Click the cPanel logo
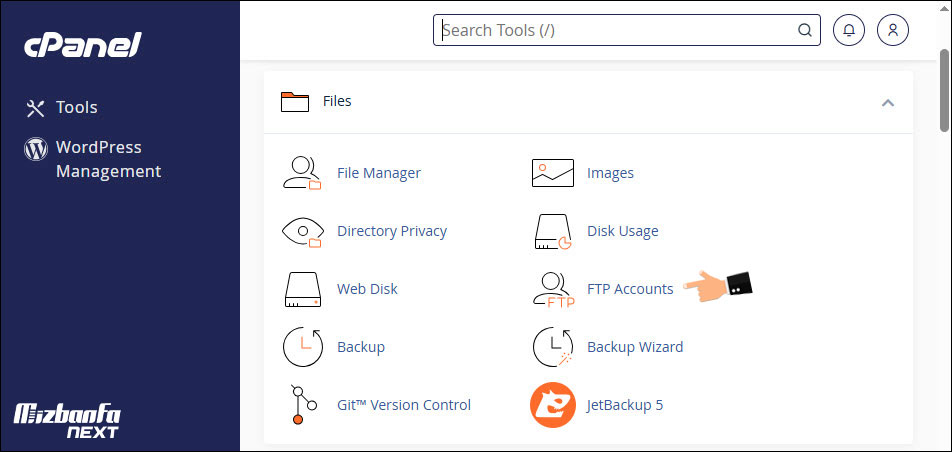This screenshot has width=952, height=452. [83, 45]
